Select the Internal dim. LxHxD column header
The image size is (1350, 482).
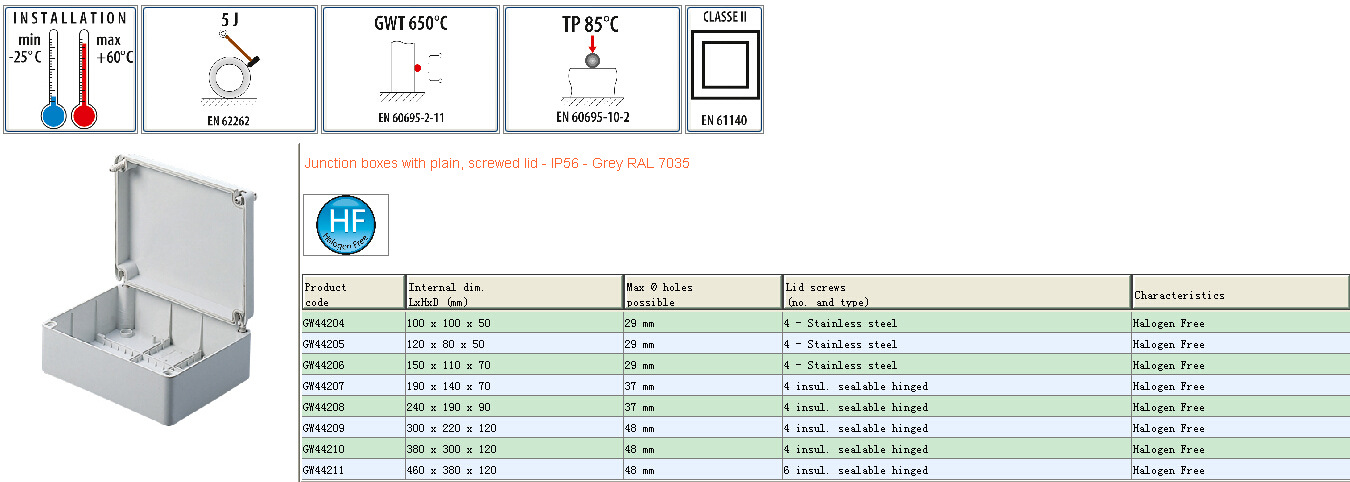click(514, 294)
